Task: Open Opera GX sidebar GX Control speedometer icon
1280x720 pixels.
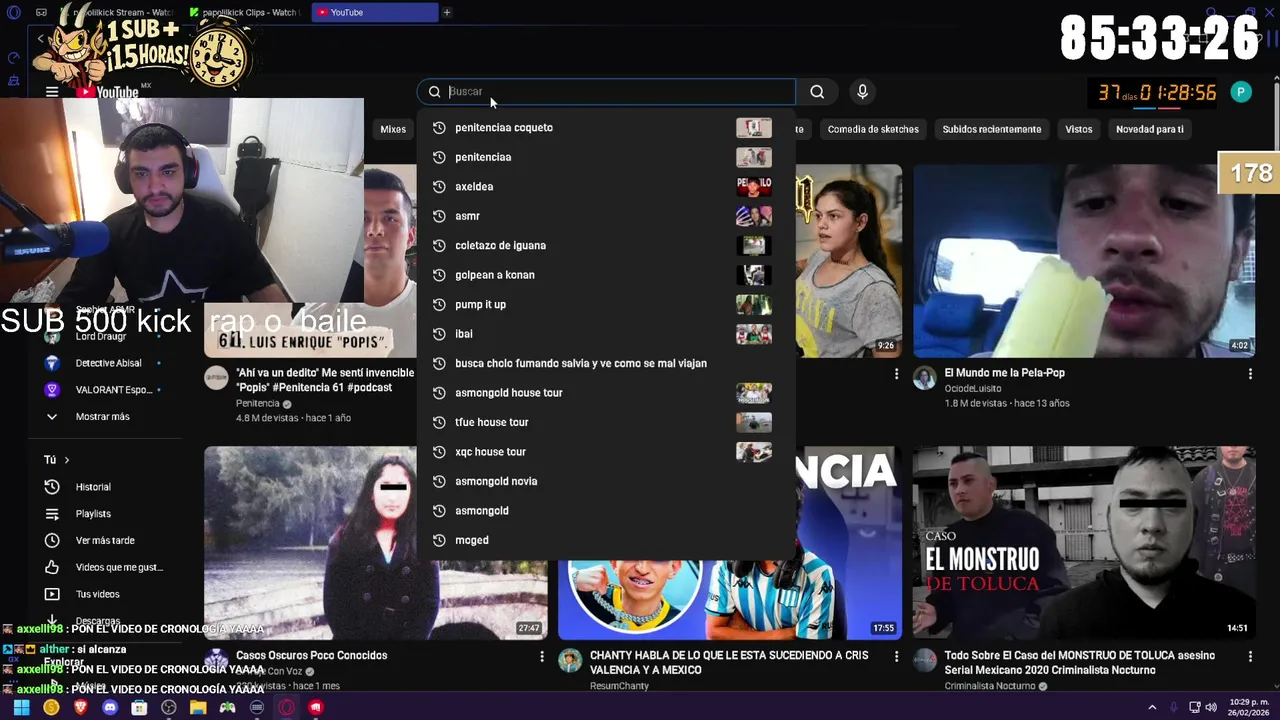Action: [14, 58]
